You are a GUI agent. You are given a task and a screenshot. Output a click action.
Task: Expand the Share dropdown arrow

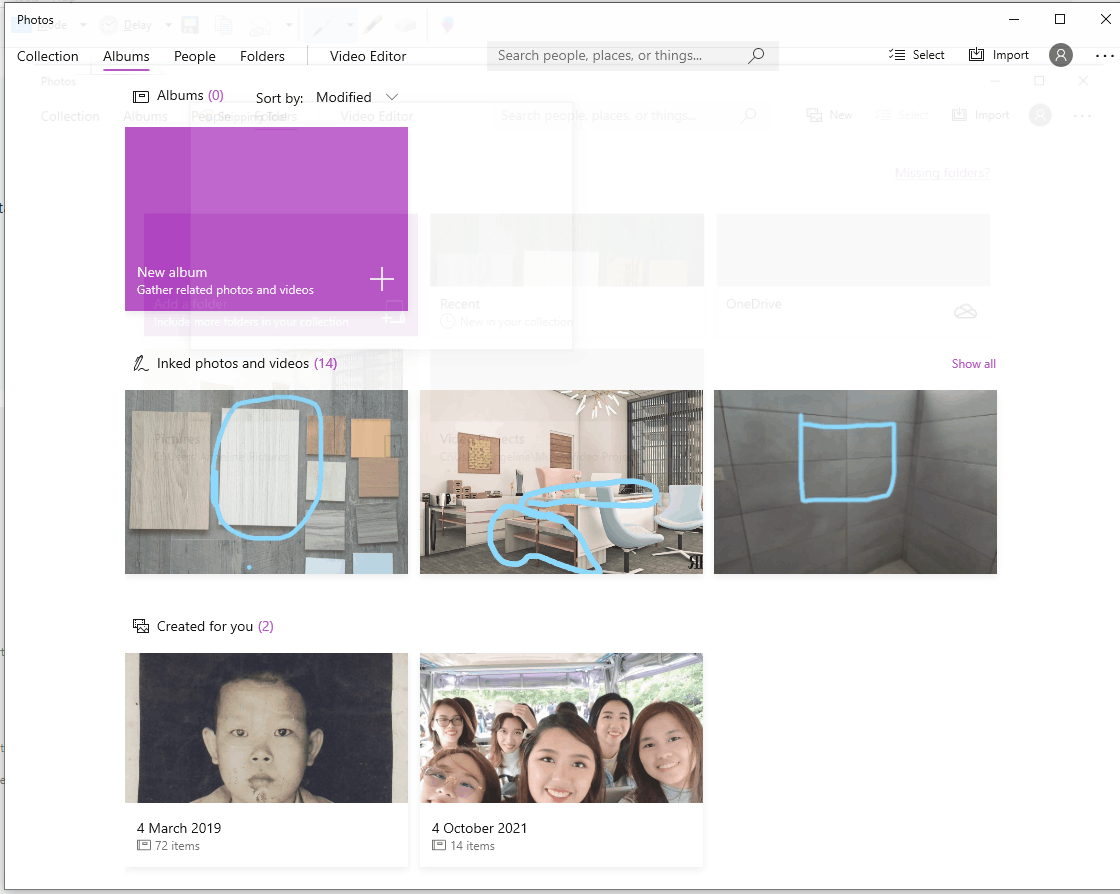click(288, 24)
